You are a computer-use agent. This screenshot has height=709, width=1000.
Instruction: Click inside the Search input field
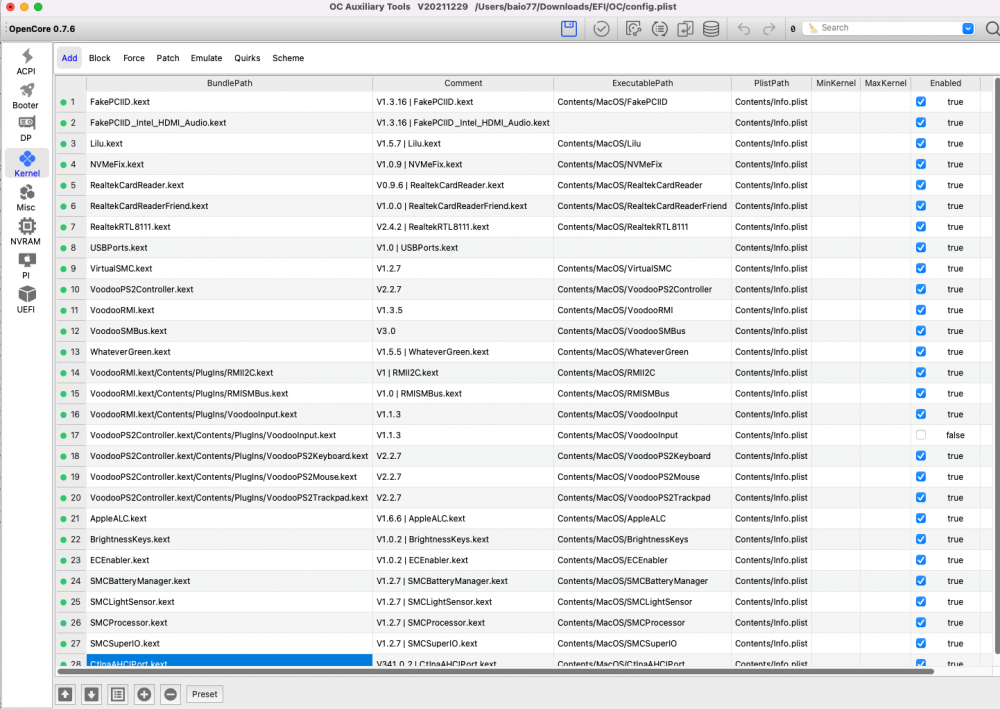tap(890, 28)
